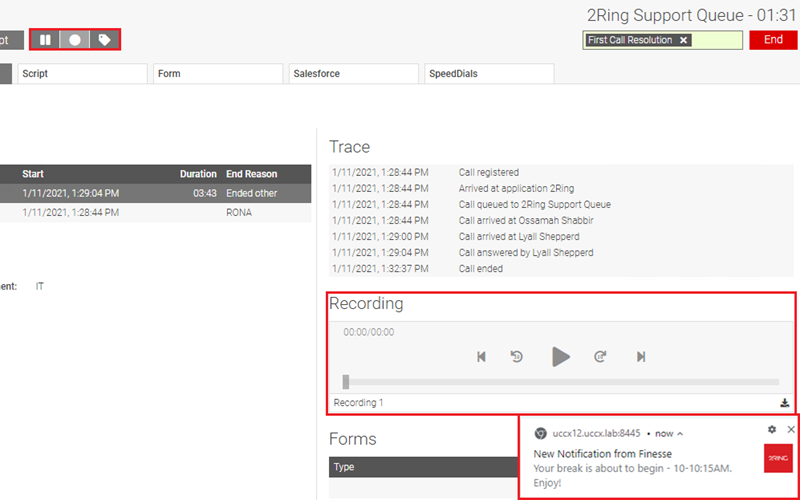Rewind the recording by 15 seconds

(x=517, y=357)
